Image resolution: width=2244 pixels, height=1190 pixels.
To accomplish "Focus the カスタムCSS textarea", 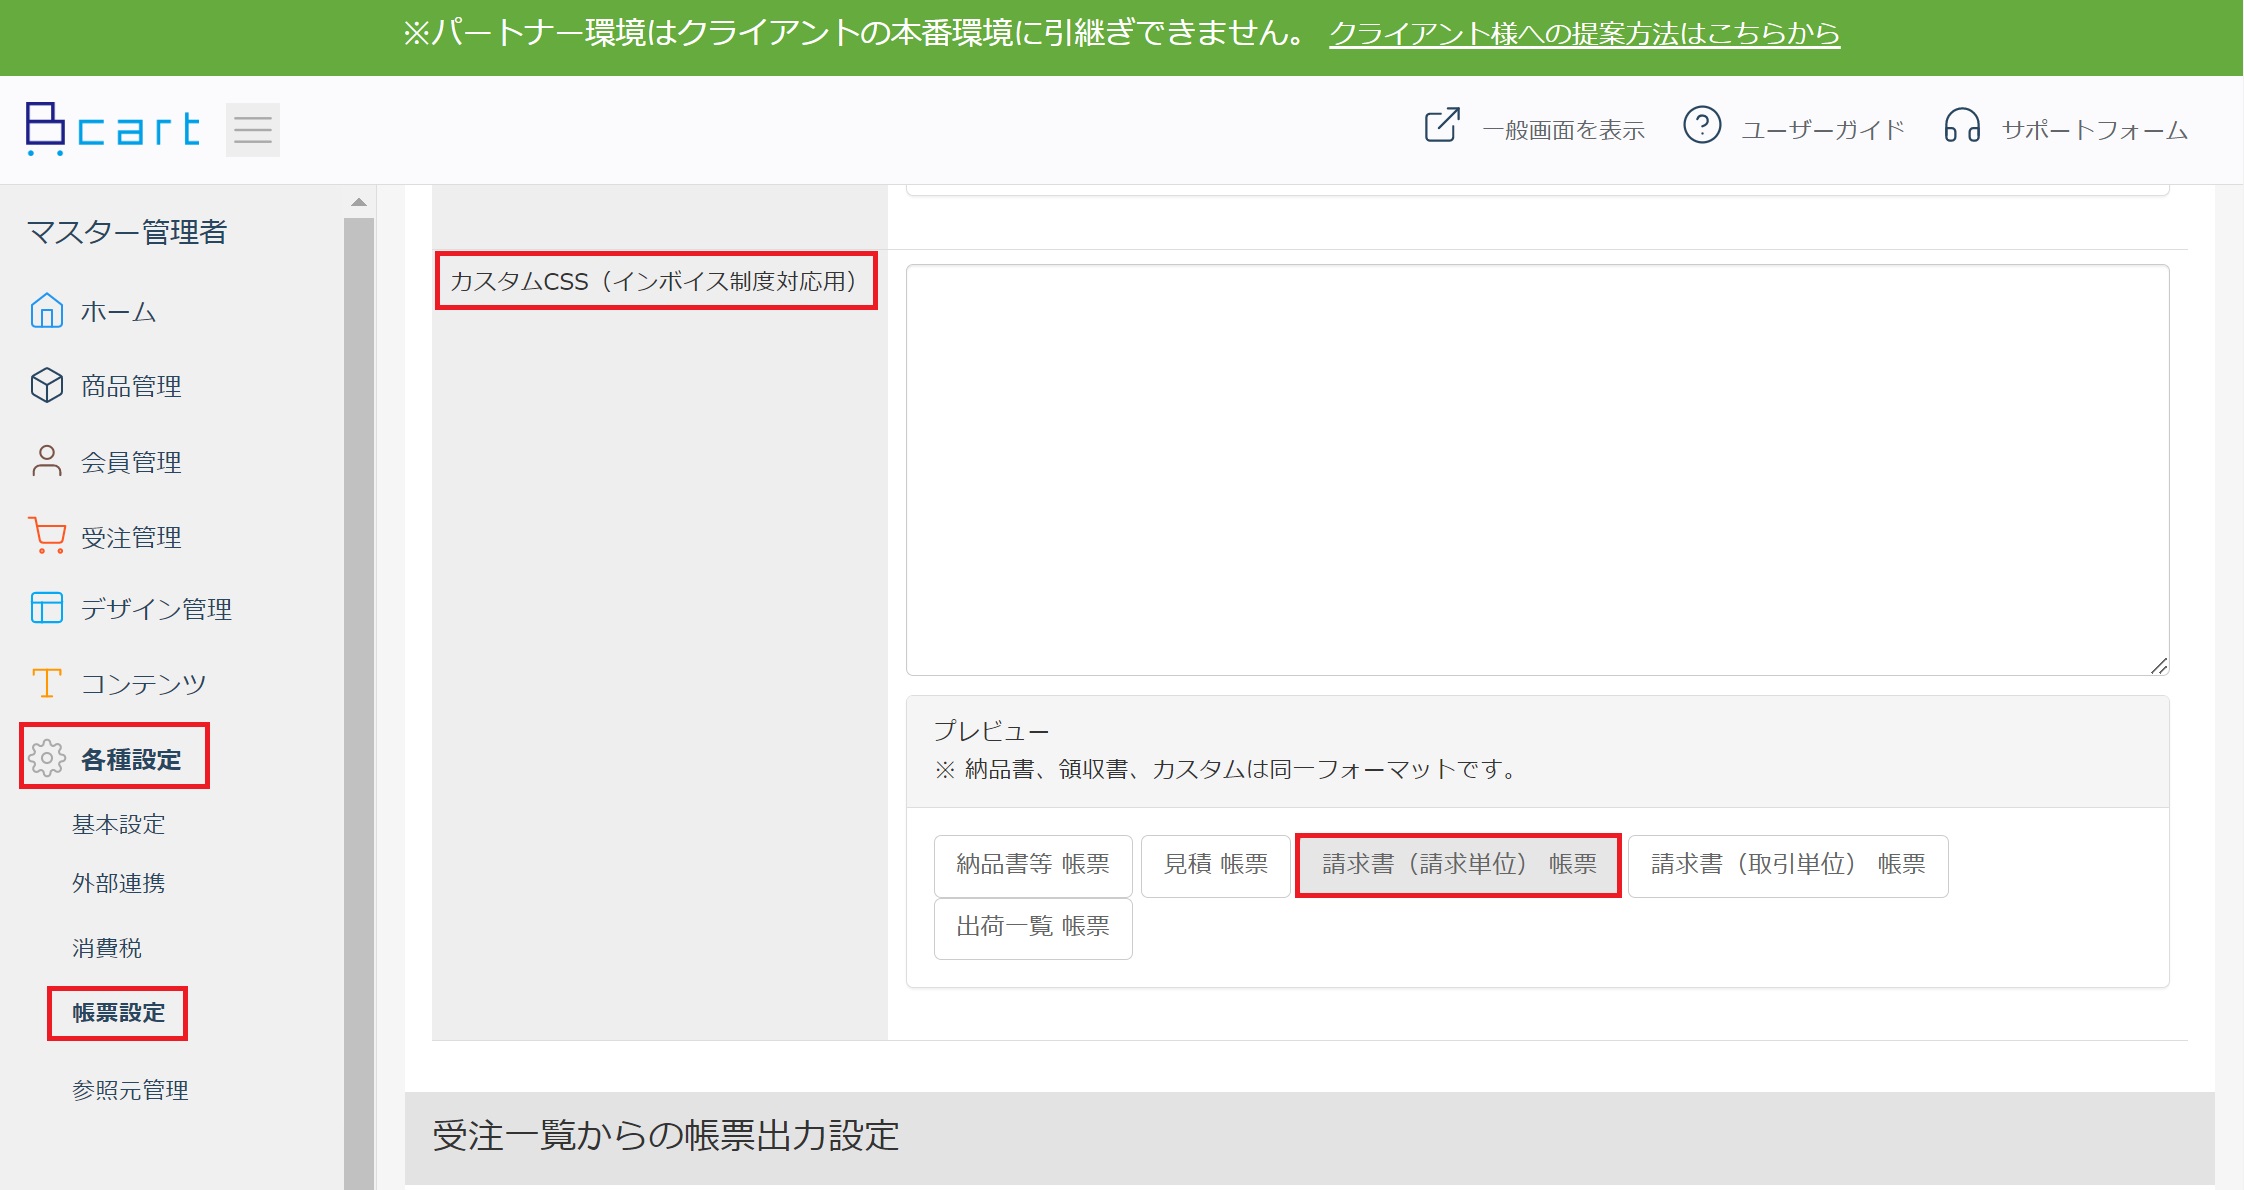I will [x=1537, y=470].
